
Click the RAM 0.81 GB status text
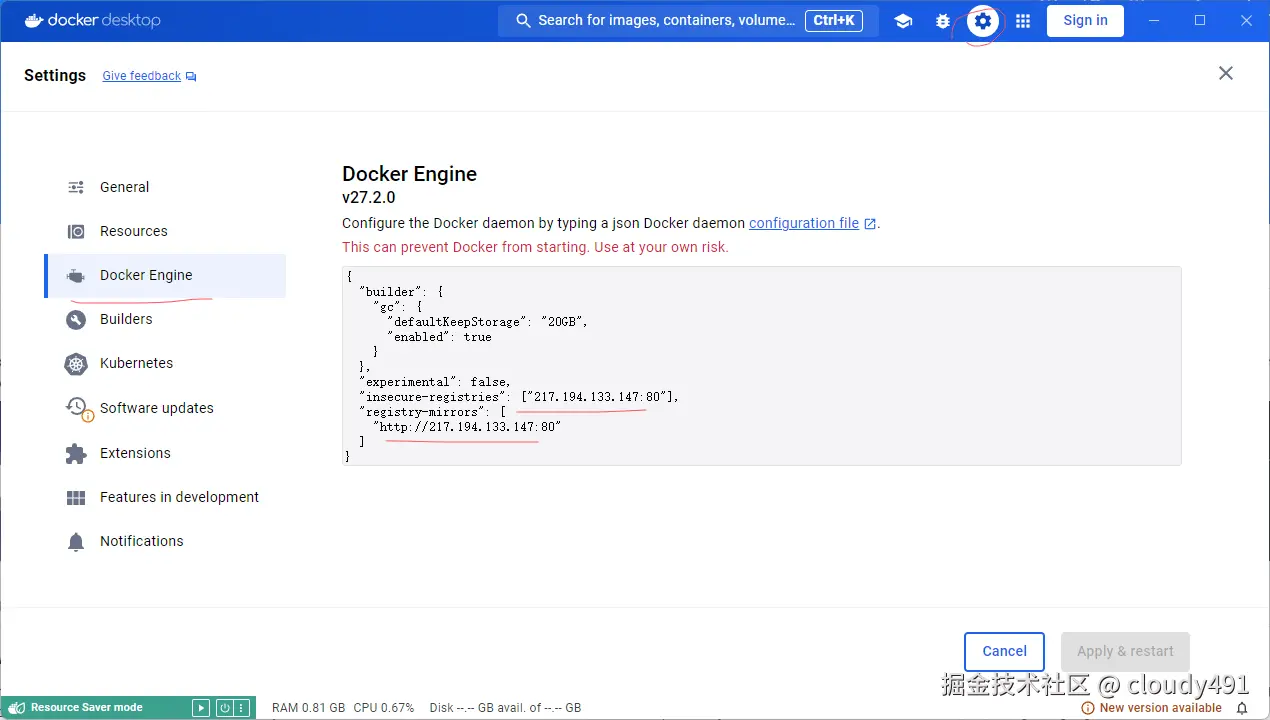tap(308, 708)
